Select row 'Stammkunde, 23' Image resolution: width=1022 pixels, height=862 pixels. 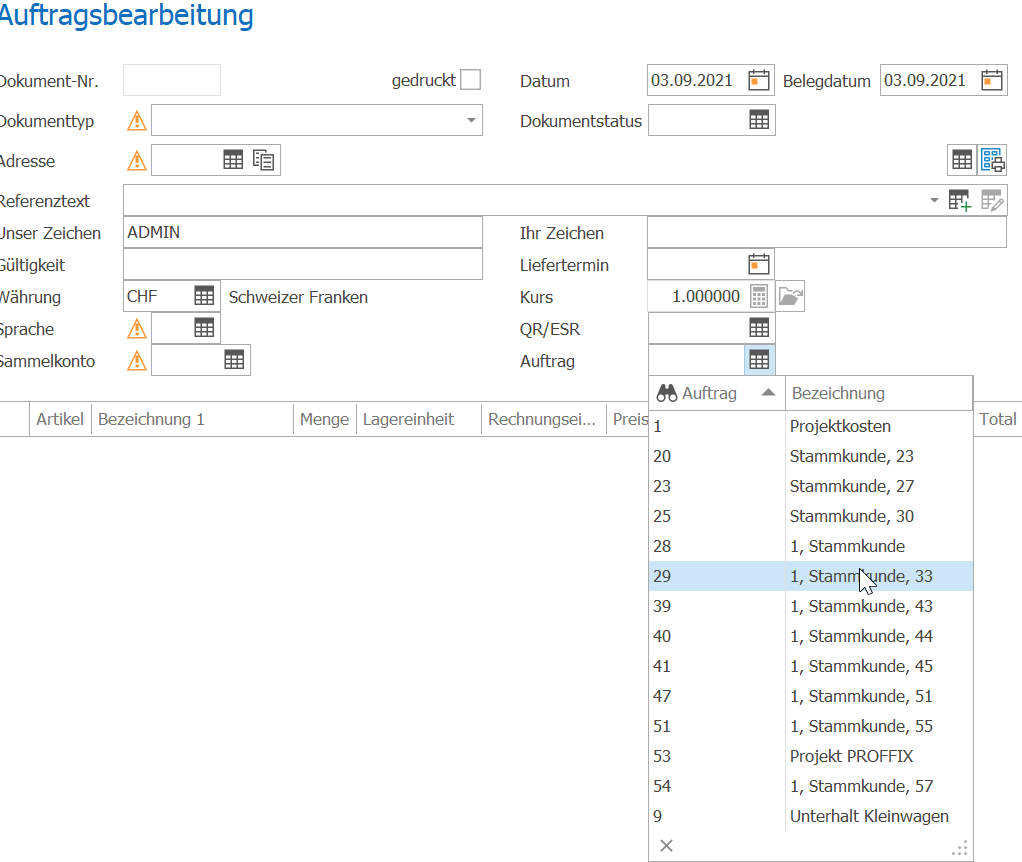coord(811,456)
